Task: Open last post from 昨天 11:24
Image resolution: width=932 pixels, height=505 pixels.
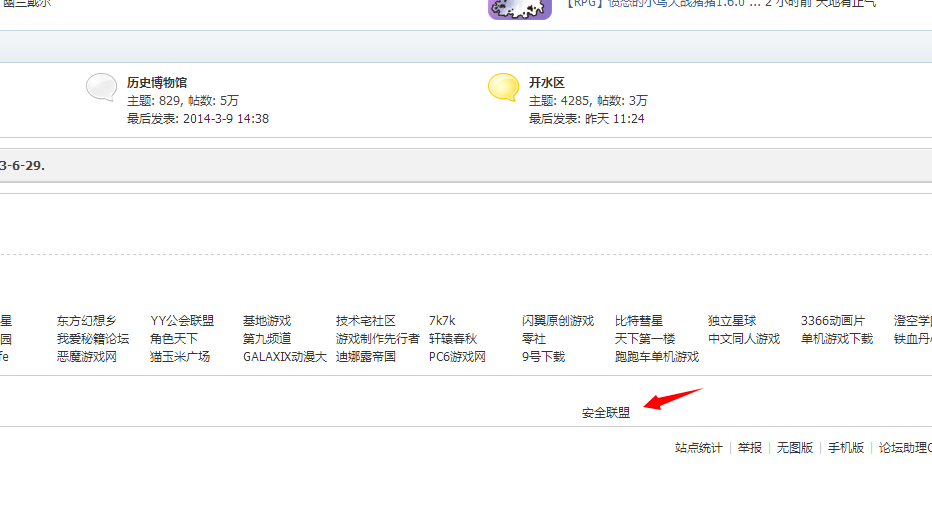Action: coord(615,119)
